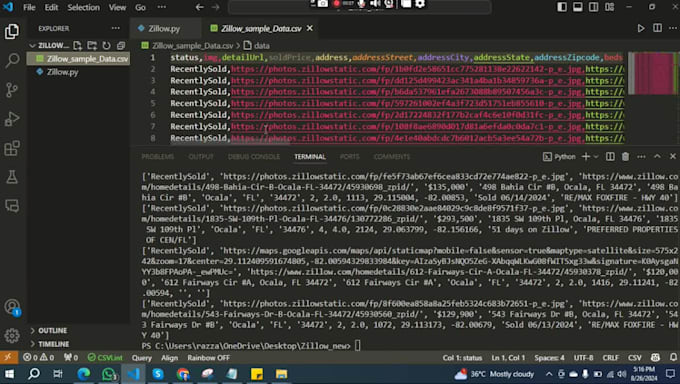This screenshot has height=384, width=680.
Task: Change CRLF end of line sequence
Action: pyautogui.click(x=610, y=358)
